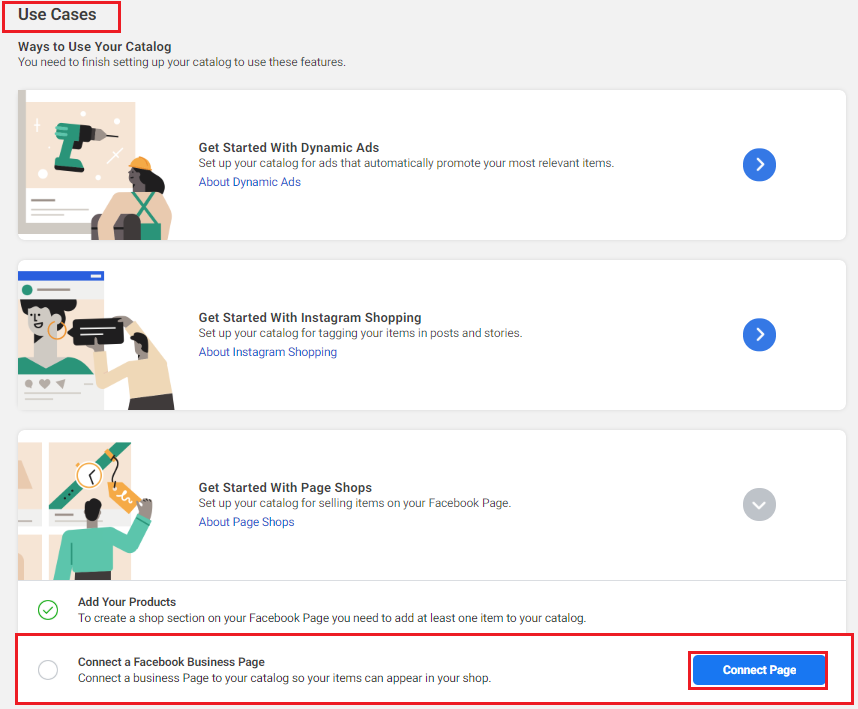
Task: Open the Instagram Shopping blue arrow button
Action: click(x=759, y=334)
